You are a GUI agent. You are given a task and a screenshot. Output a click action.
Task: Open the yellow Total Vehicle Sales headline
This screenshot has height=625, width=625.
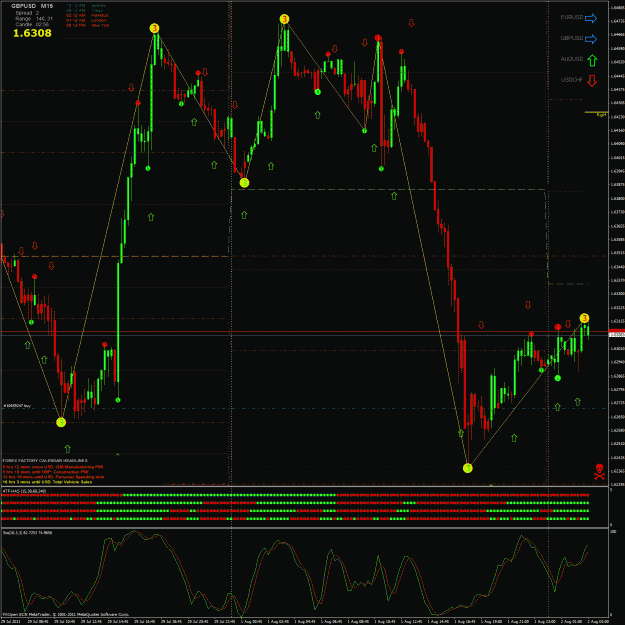pos(47,482)
